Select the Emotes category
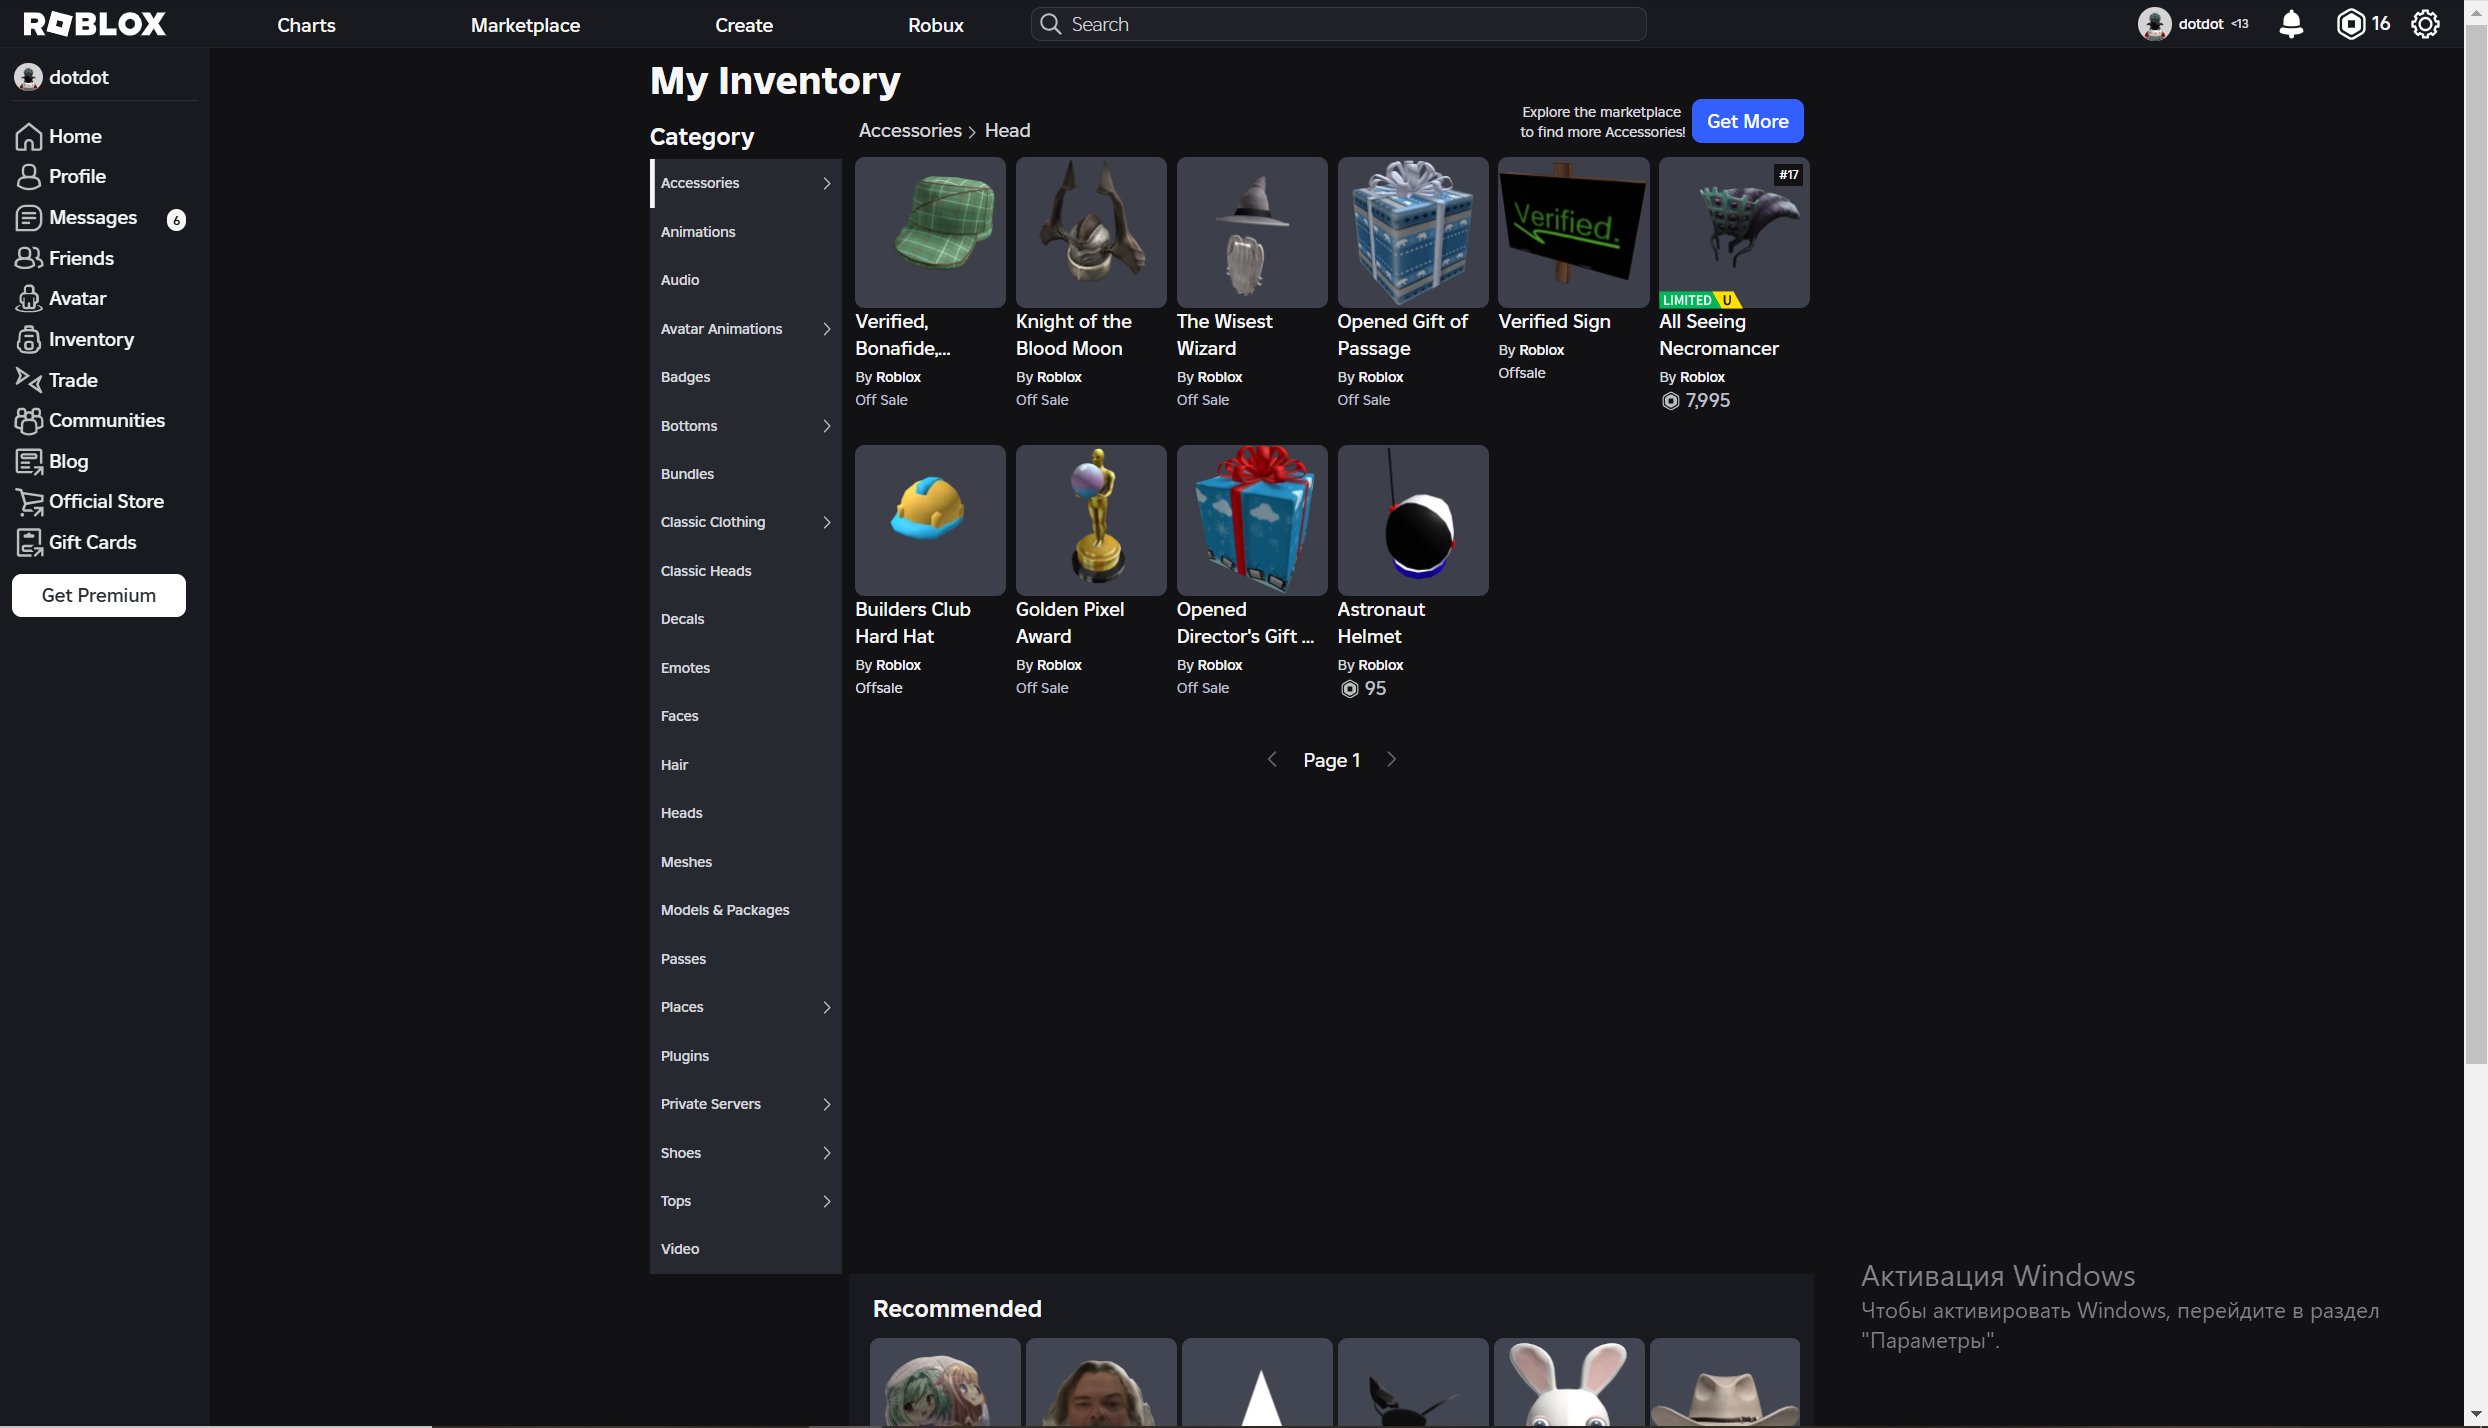The width and height of the screenshot is (2488, 1428). [x=746, y=668]
